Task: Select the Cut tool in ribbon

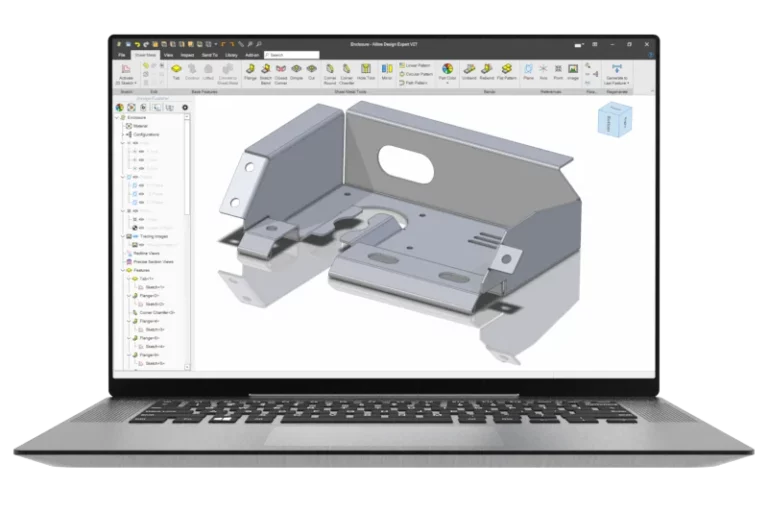Action: click(312, 72)
